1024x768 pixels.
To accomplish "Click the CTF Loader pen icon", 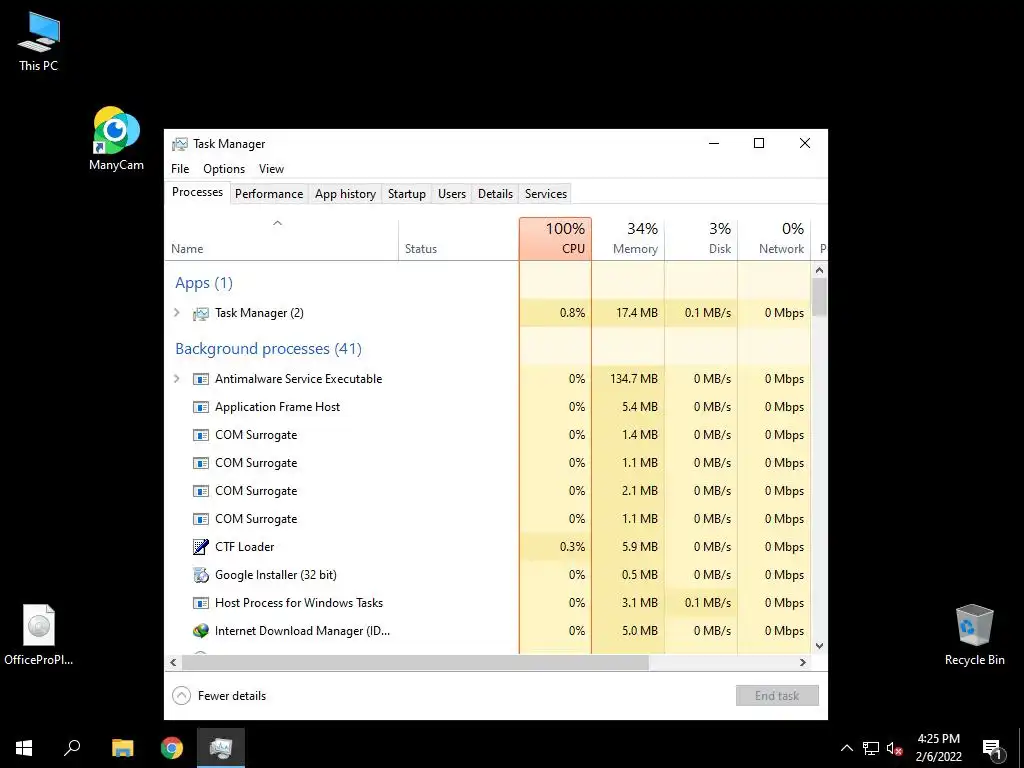I will point(200,547).
